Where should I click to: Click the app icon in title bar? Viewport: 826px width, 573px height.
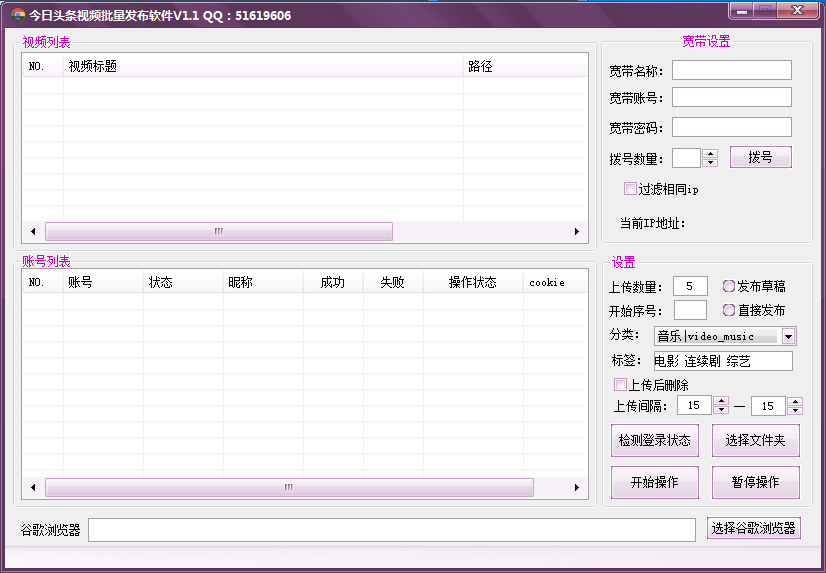point(18,15)
